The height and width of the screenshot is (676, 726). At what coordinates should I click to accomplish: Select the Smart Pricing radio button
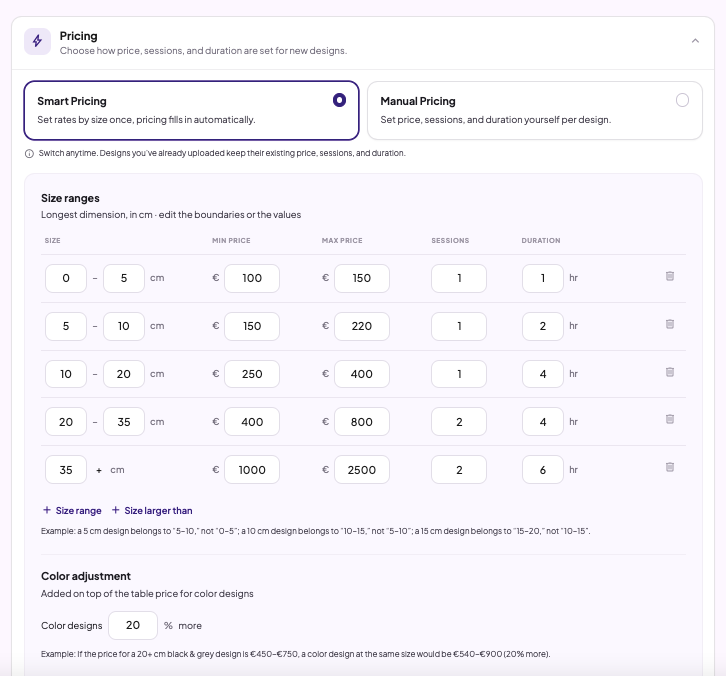(339, 100)
